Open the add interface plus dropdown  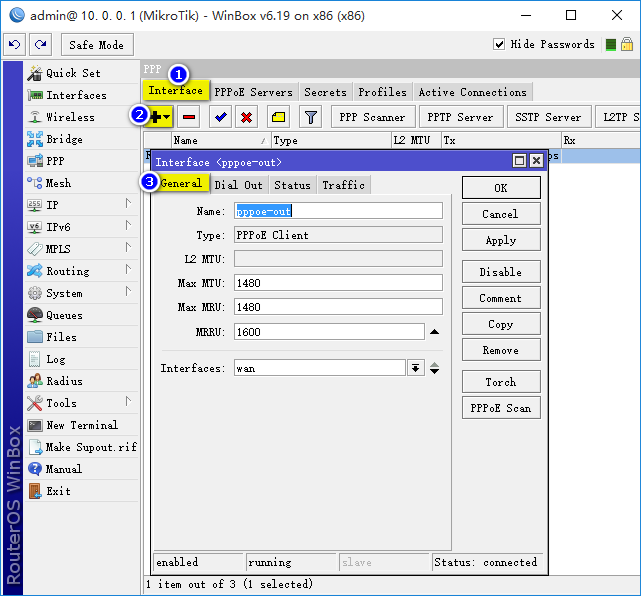click(160, 117)
